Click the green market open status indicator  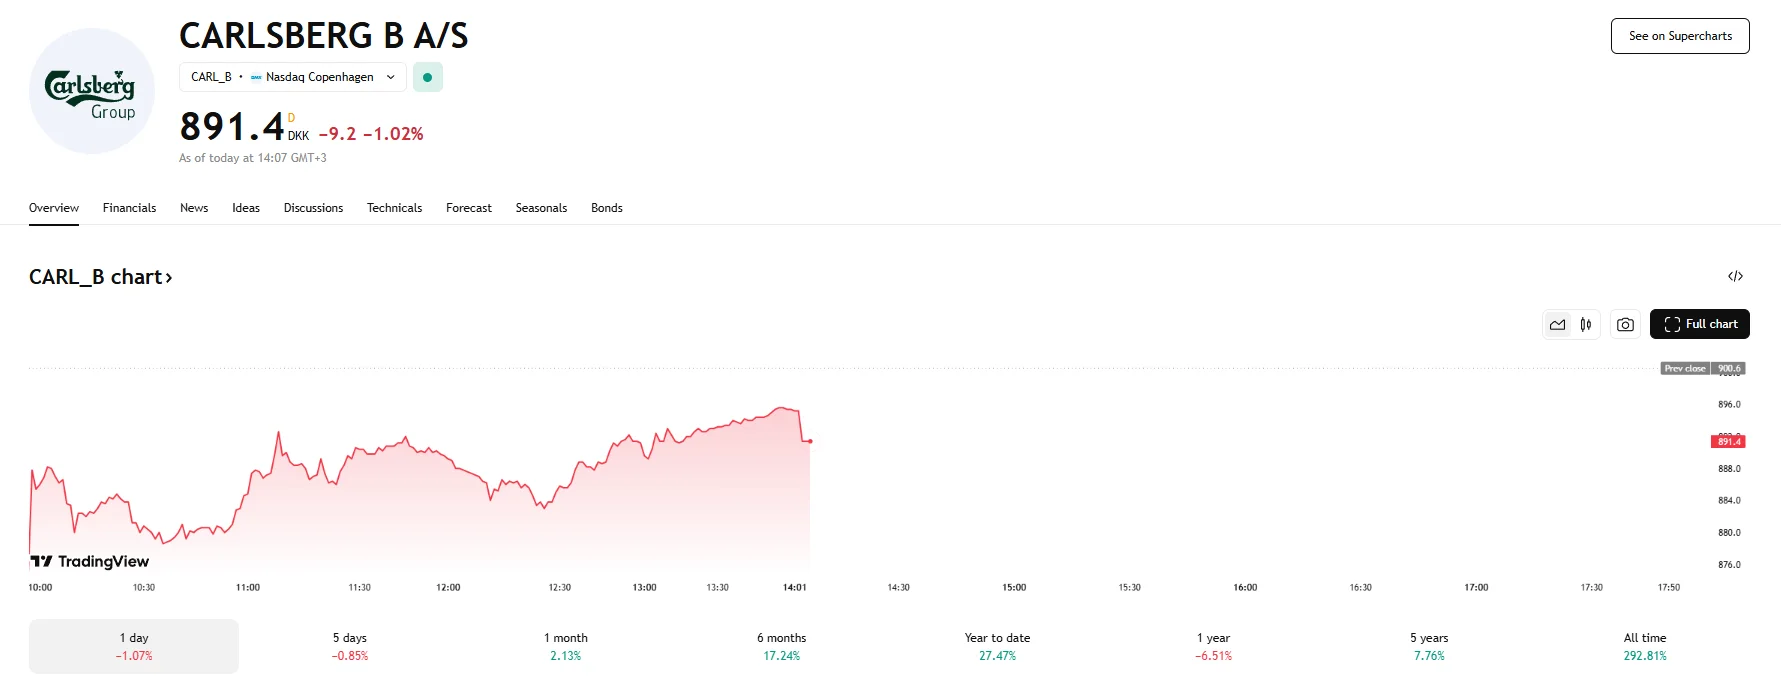point(428,77)
